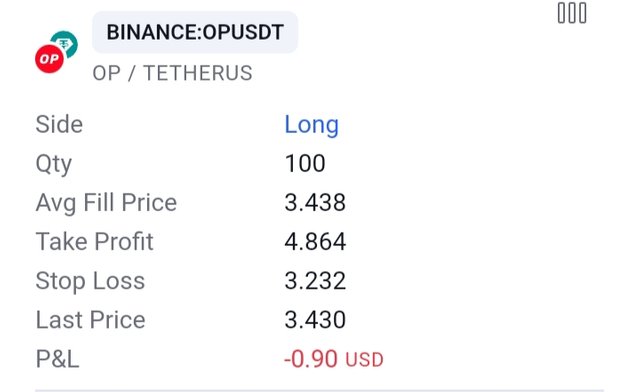
Task: Select the BINANCE:OPUSDT symbol badge
Action: [195, 32]
